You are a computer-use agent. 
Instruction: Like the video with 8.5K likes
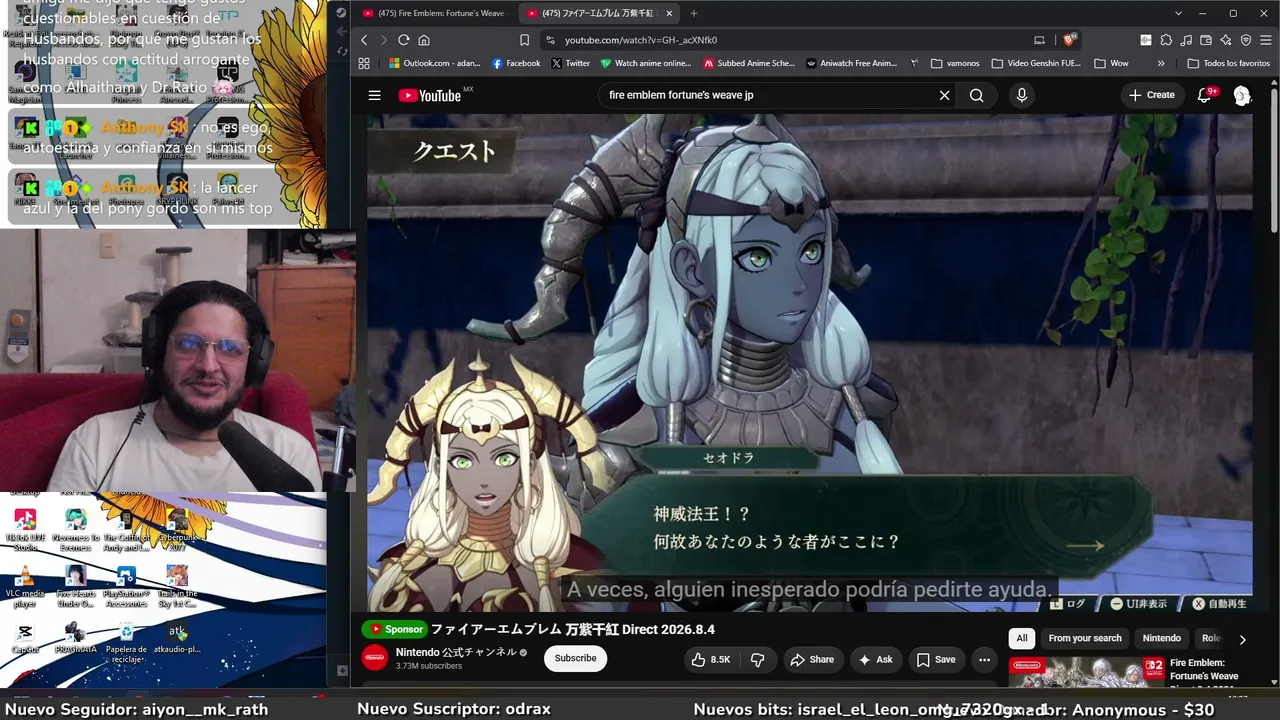[711, 660]
